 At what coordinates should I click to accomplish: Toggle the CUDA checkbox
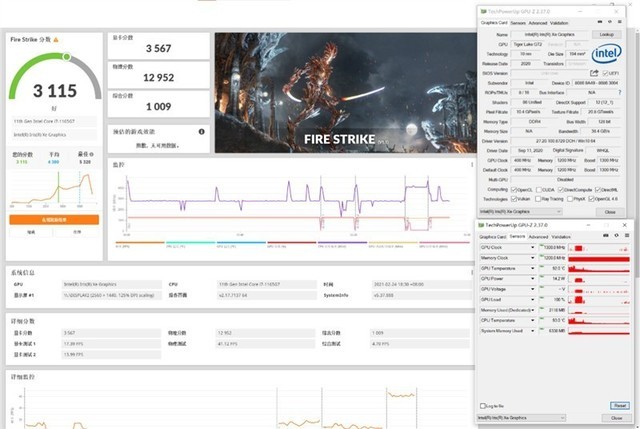point(539,190)
